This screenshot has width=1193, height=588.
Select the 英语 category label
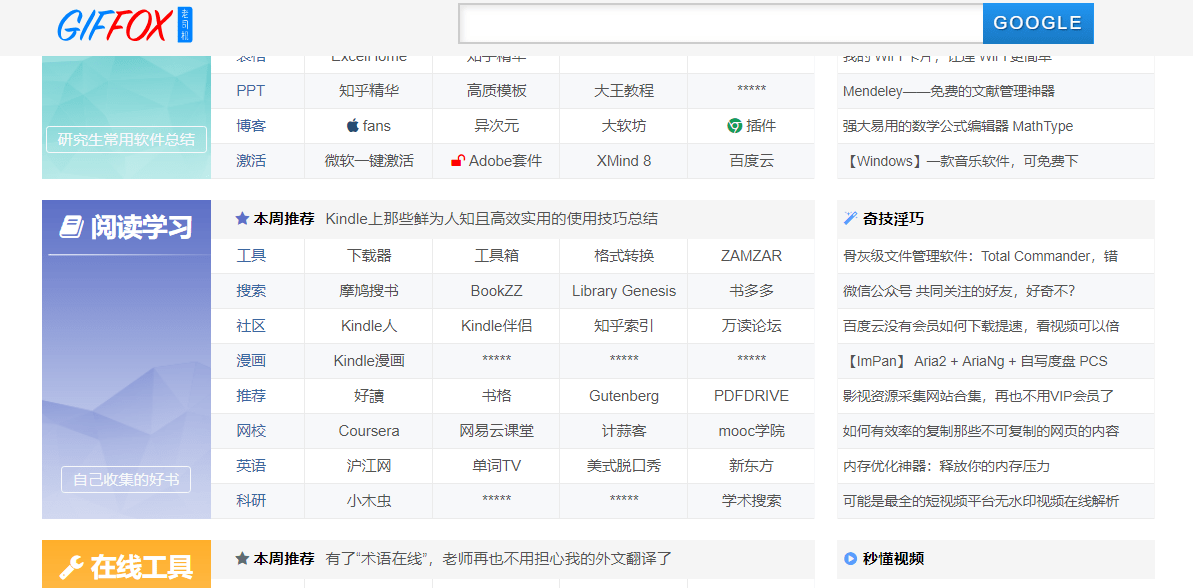[251, 466]
